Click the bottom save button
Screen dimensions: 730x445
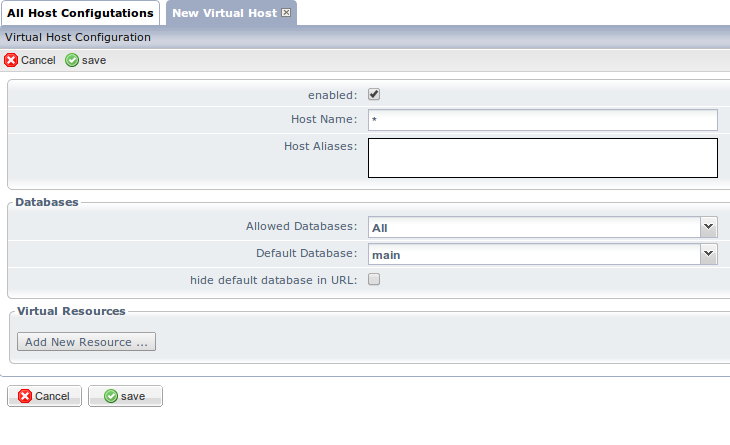[125, 396]
